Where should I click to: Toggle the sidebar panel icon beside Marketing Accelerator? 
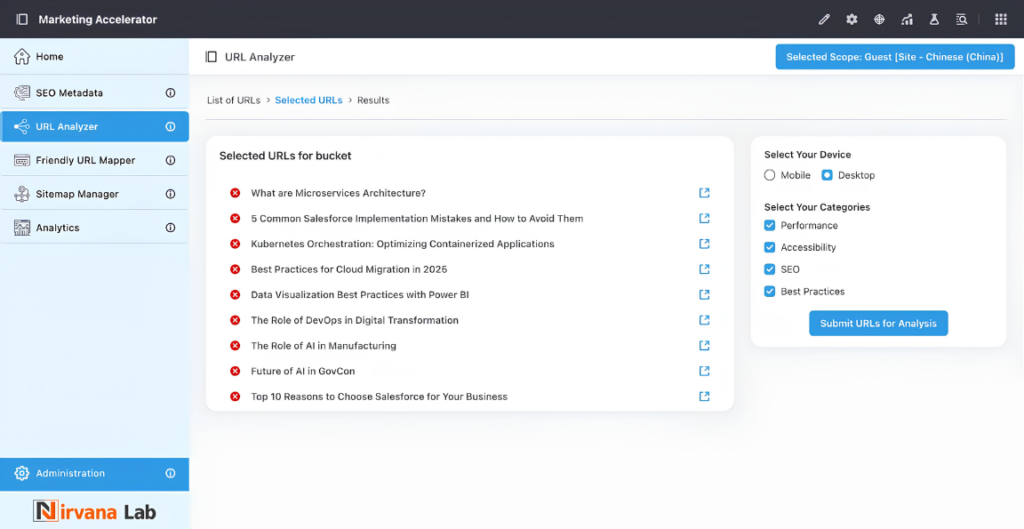(x=22, y=20)
